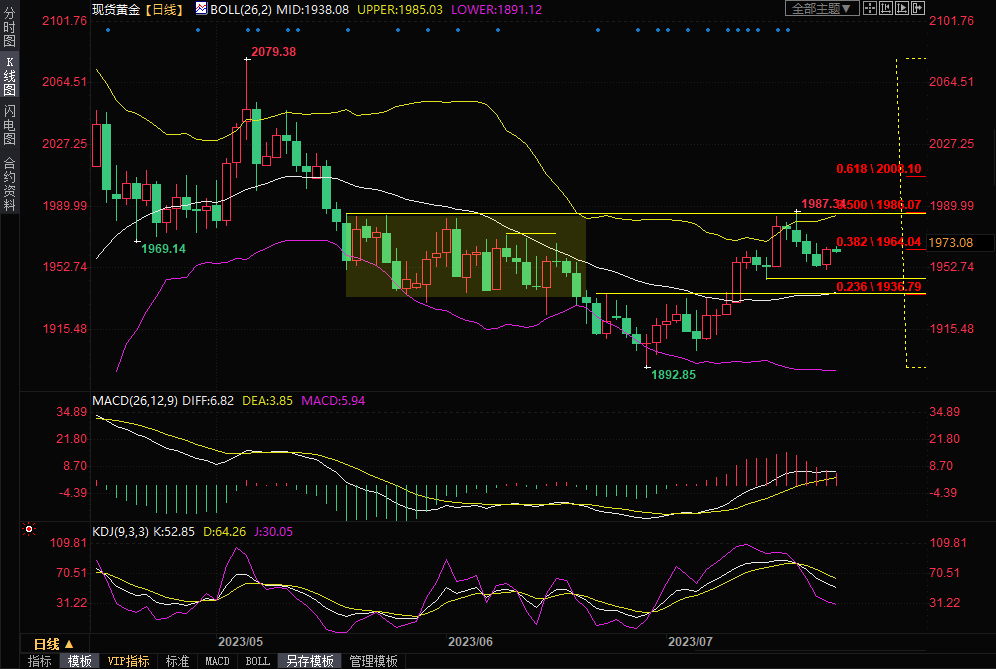Select the 模板 tab at bottom
This screenshot has height=669, width=996.
80,661
